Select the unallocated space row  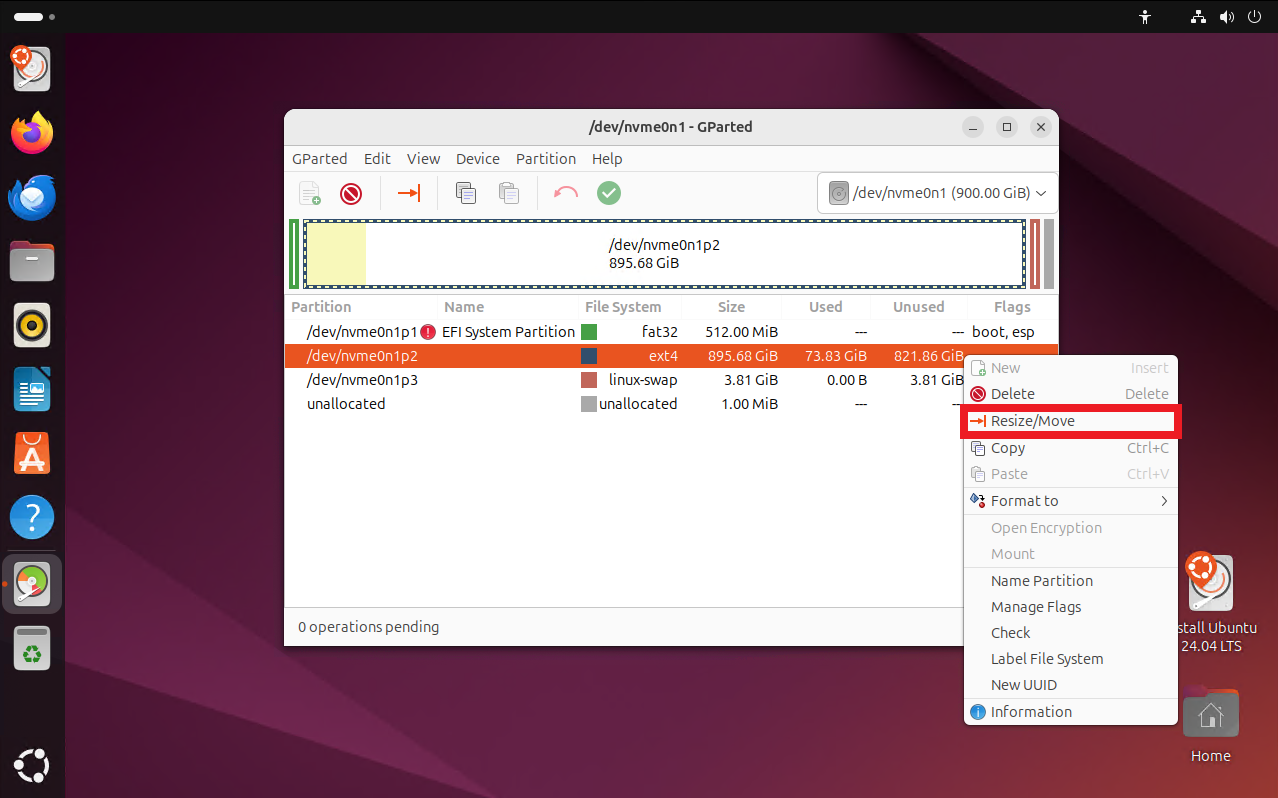(671, 404)
